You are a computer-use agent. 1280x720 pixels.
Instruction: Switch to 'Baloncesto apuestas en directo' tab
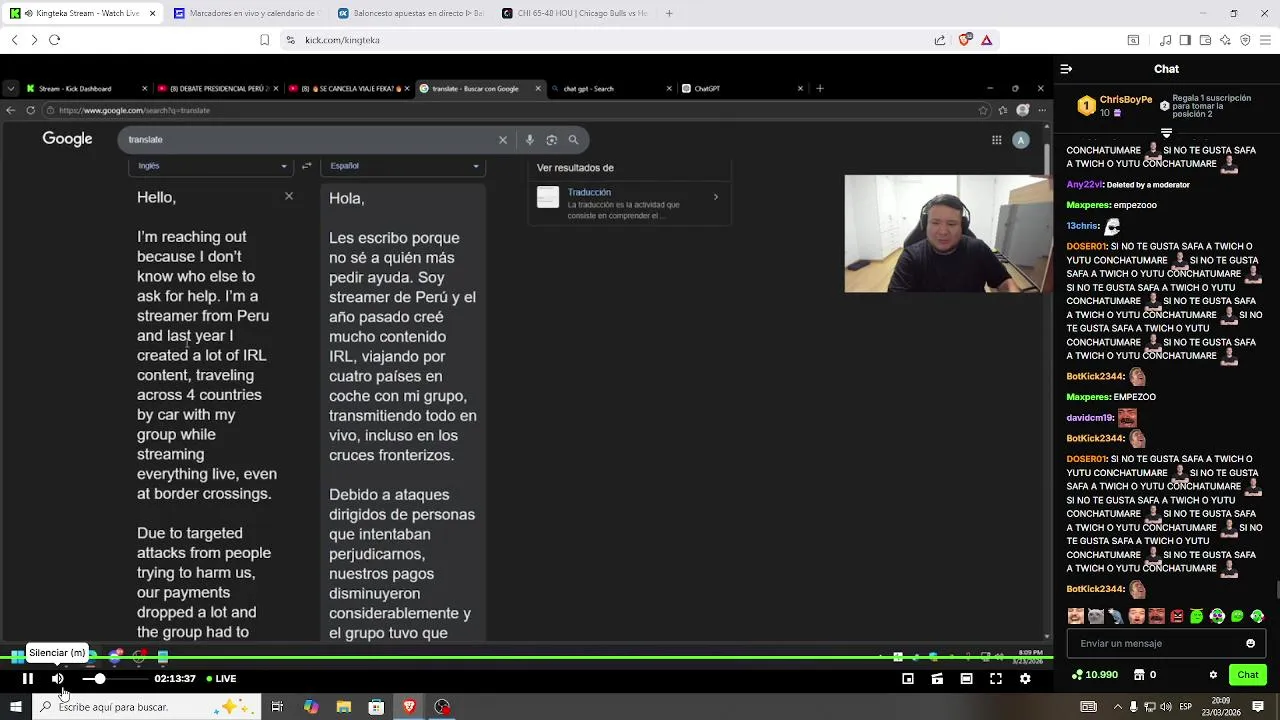(x=410, y=13)
